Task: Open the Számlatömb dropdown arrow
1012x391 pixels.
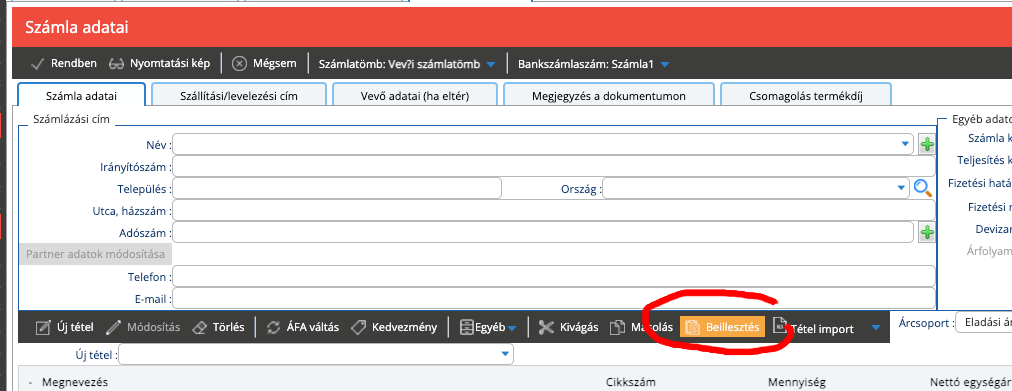Action: pyautogui.click(x=491, y=64)
